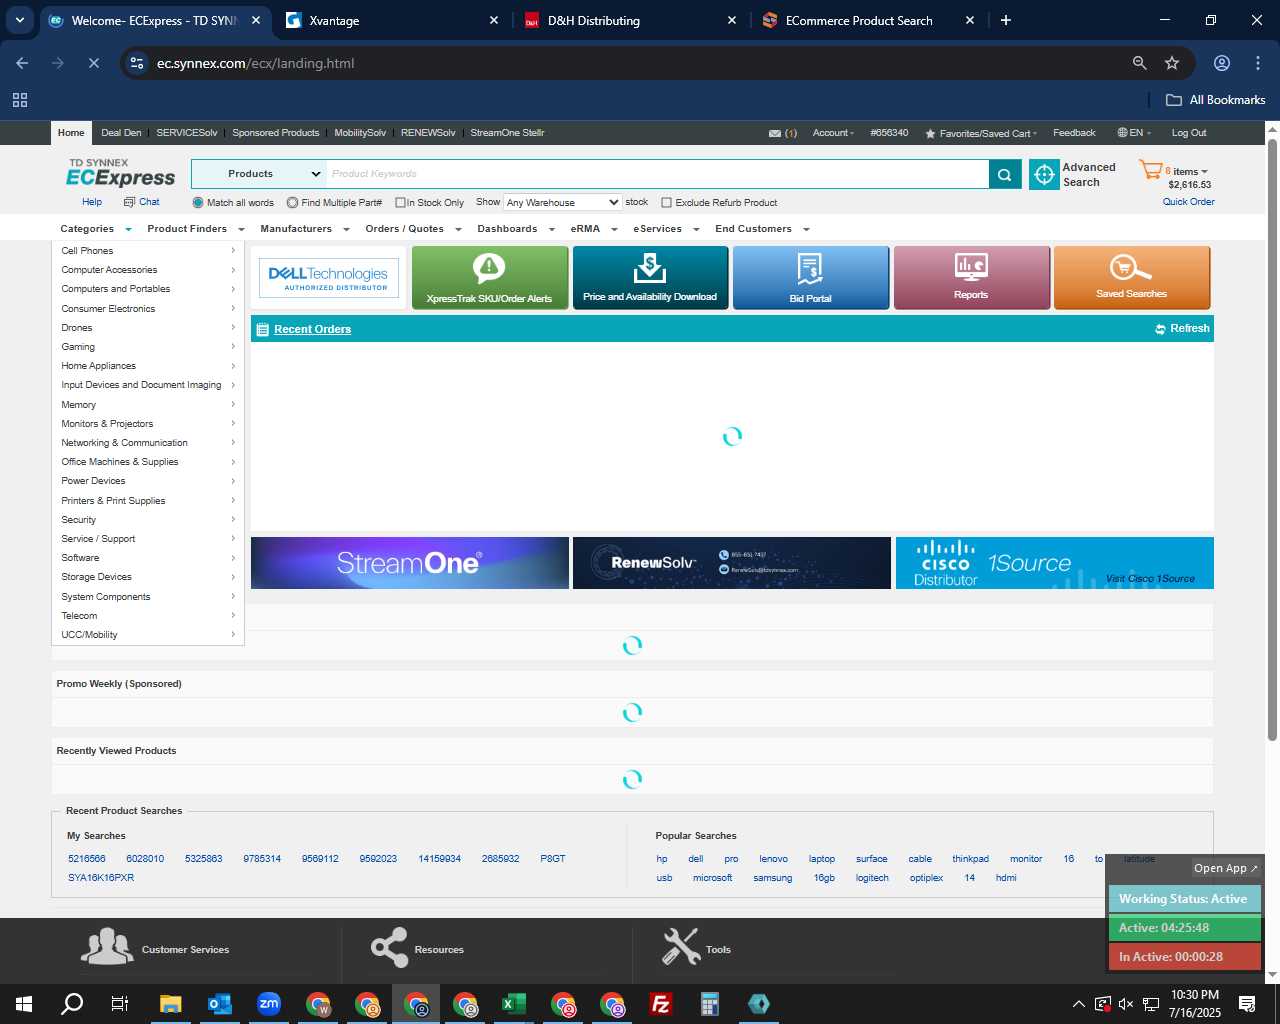Expand Favorites/Saved Cart menu
The height and width of the screenshot is (1024, 1280).
click(x=981, y=133)
